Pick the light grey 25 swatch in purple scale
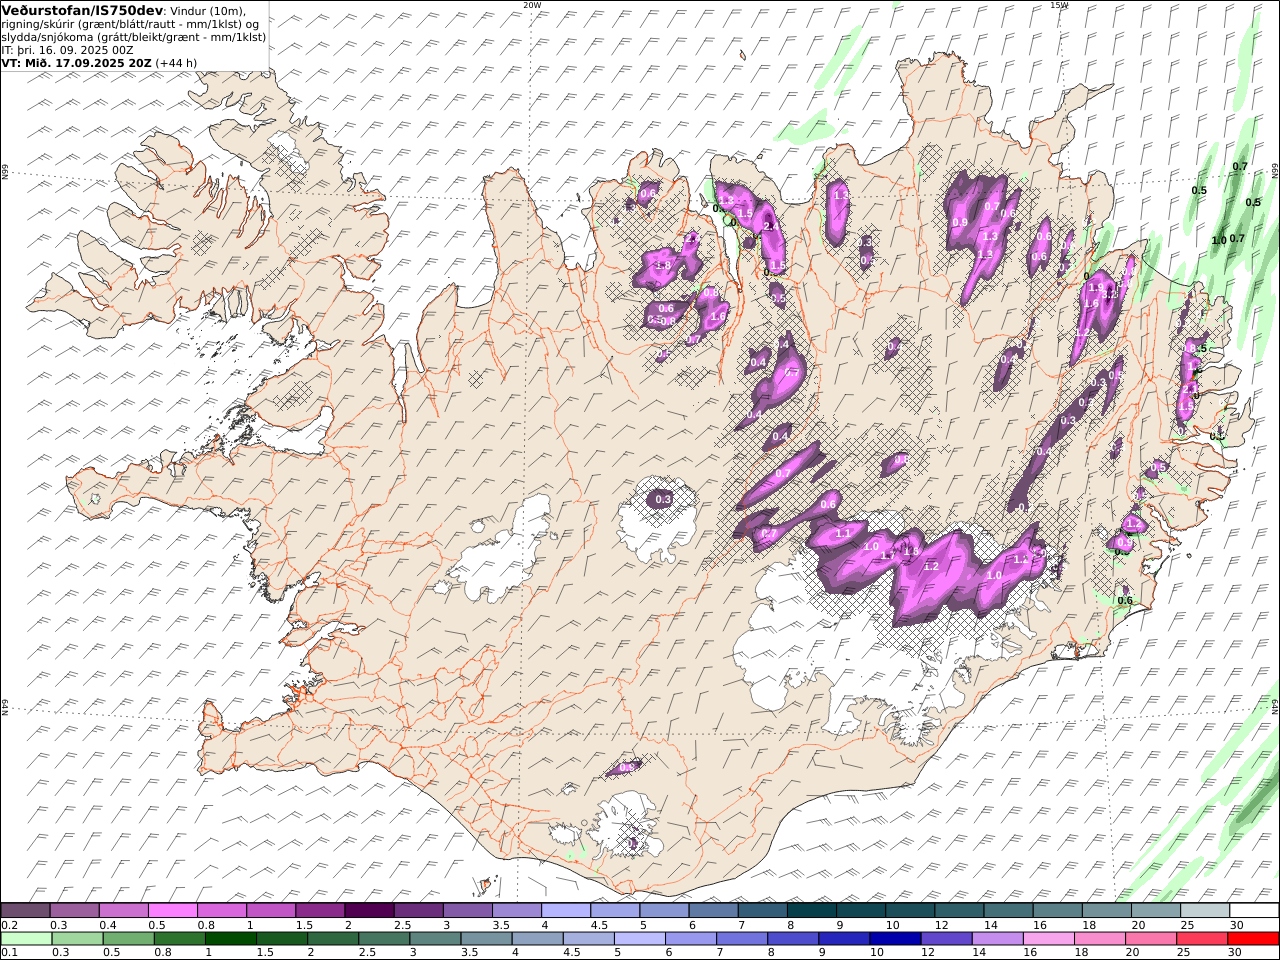Viewport: 1280px width, 960px height. [x=1205, y=911]
